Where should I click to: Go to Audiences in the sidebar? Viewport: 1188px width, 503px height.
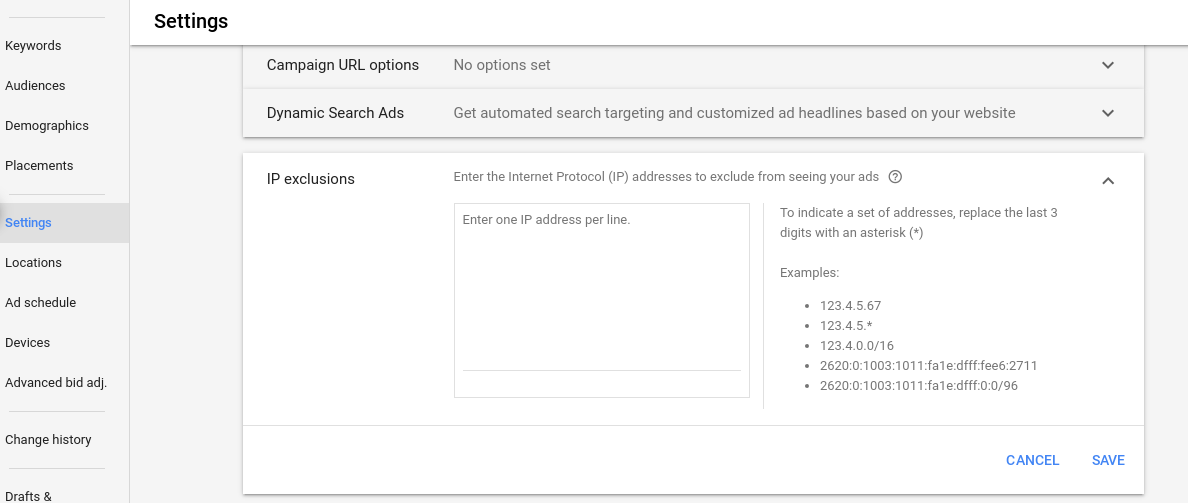tap(35, 86)
